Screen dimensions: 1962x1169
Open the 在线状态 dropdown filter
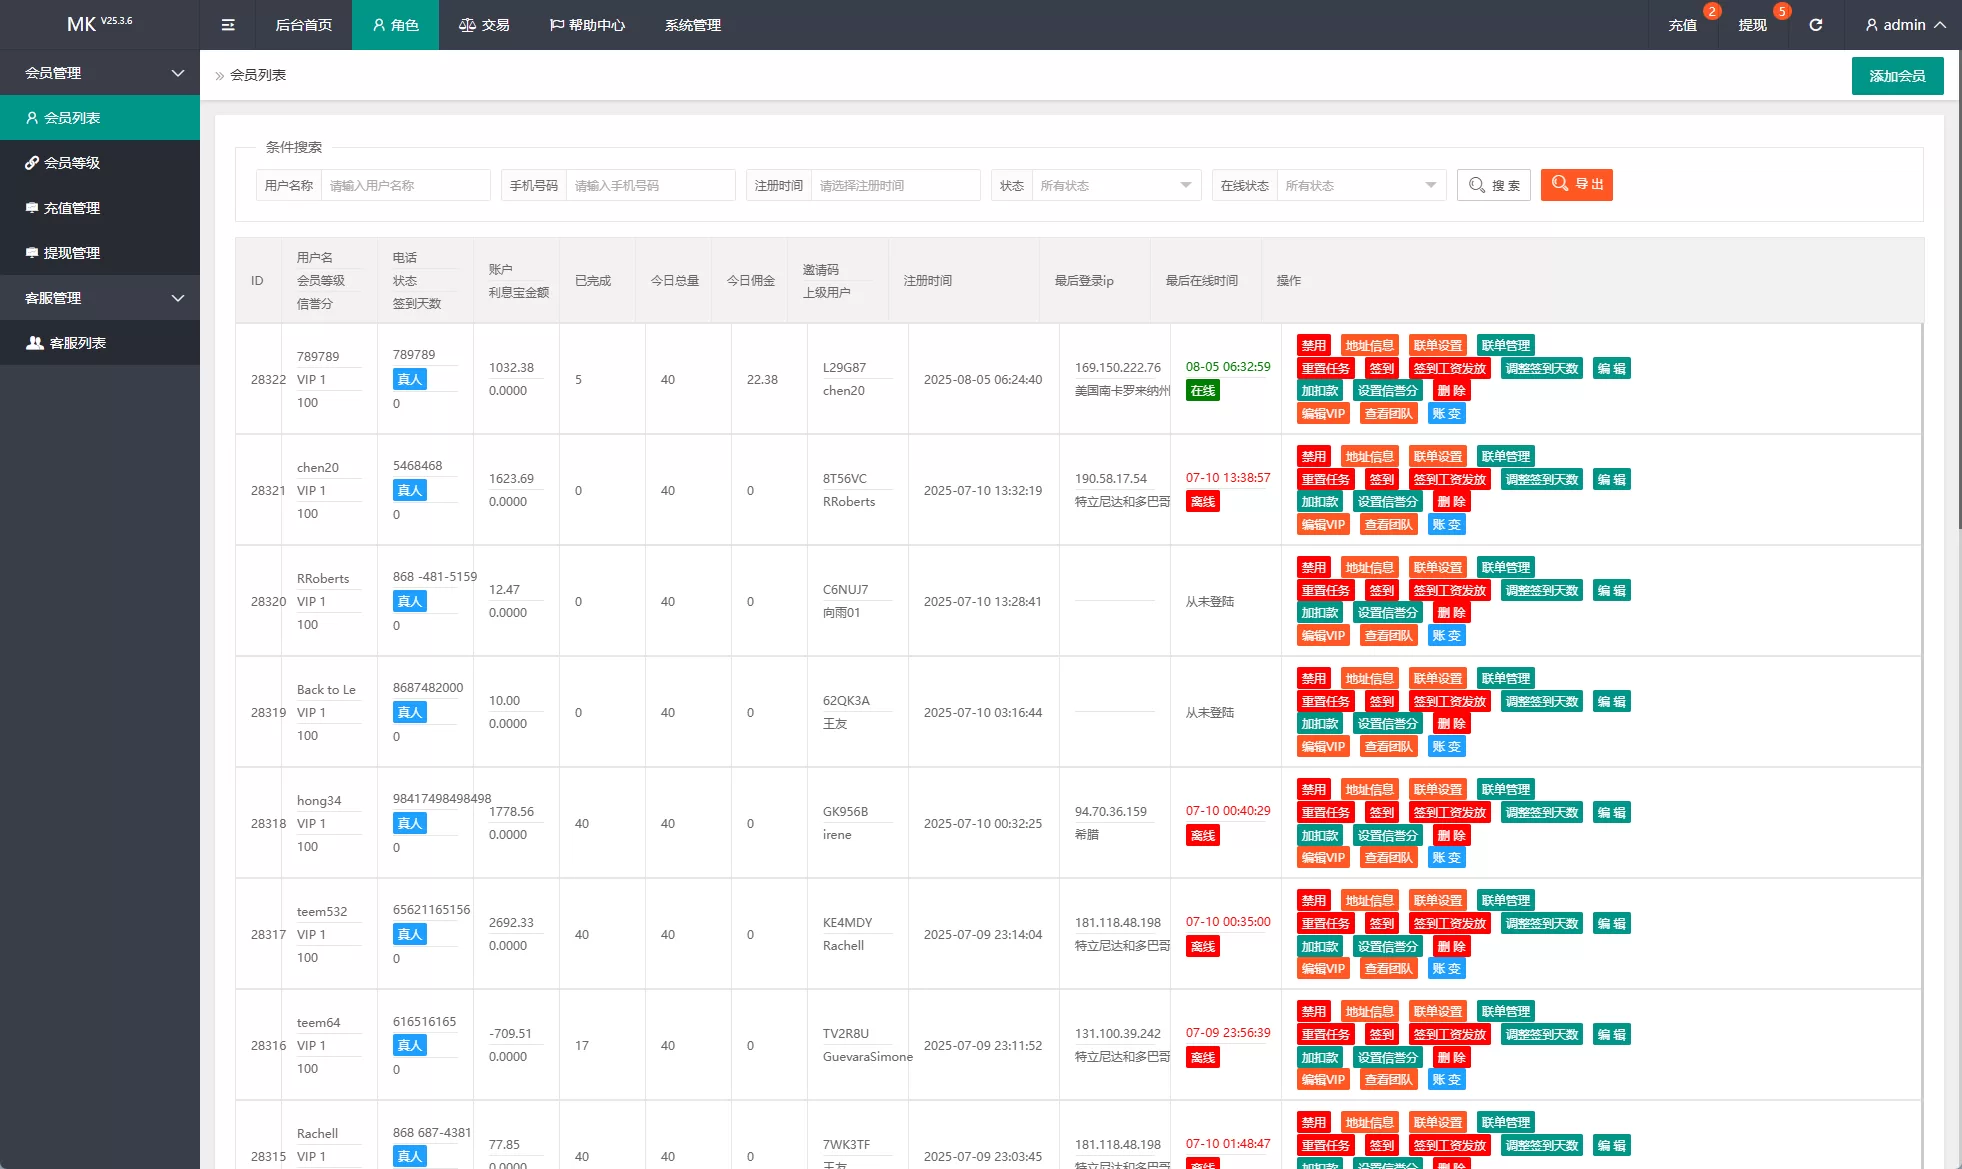pos(1360,185)
